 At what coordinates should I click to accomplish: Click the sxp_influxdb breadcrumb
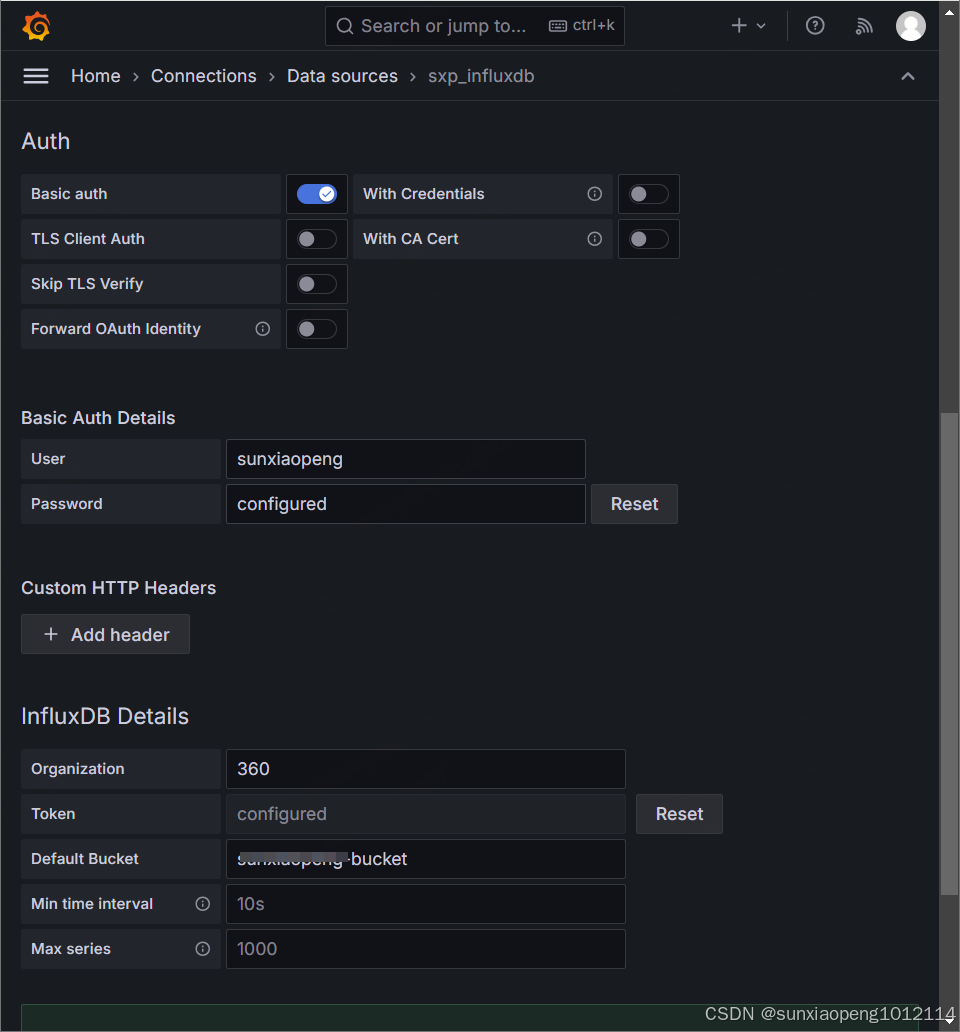point(481,76)
